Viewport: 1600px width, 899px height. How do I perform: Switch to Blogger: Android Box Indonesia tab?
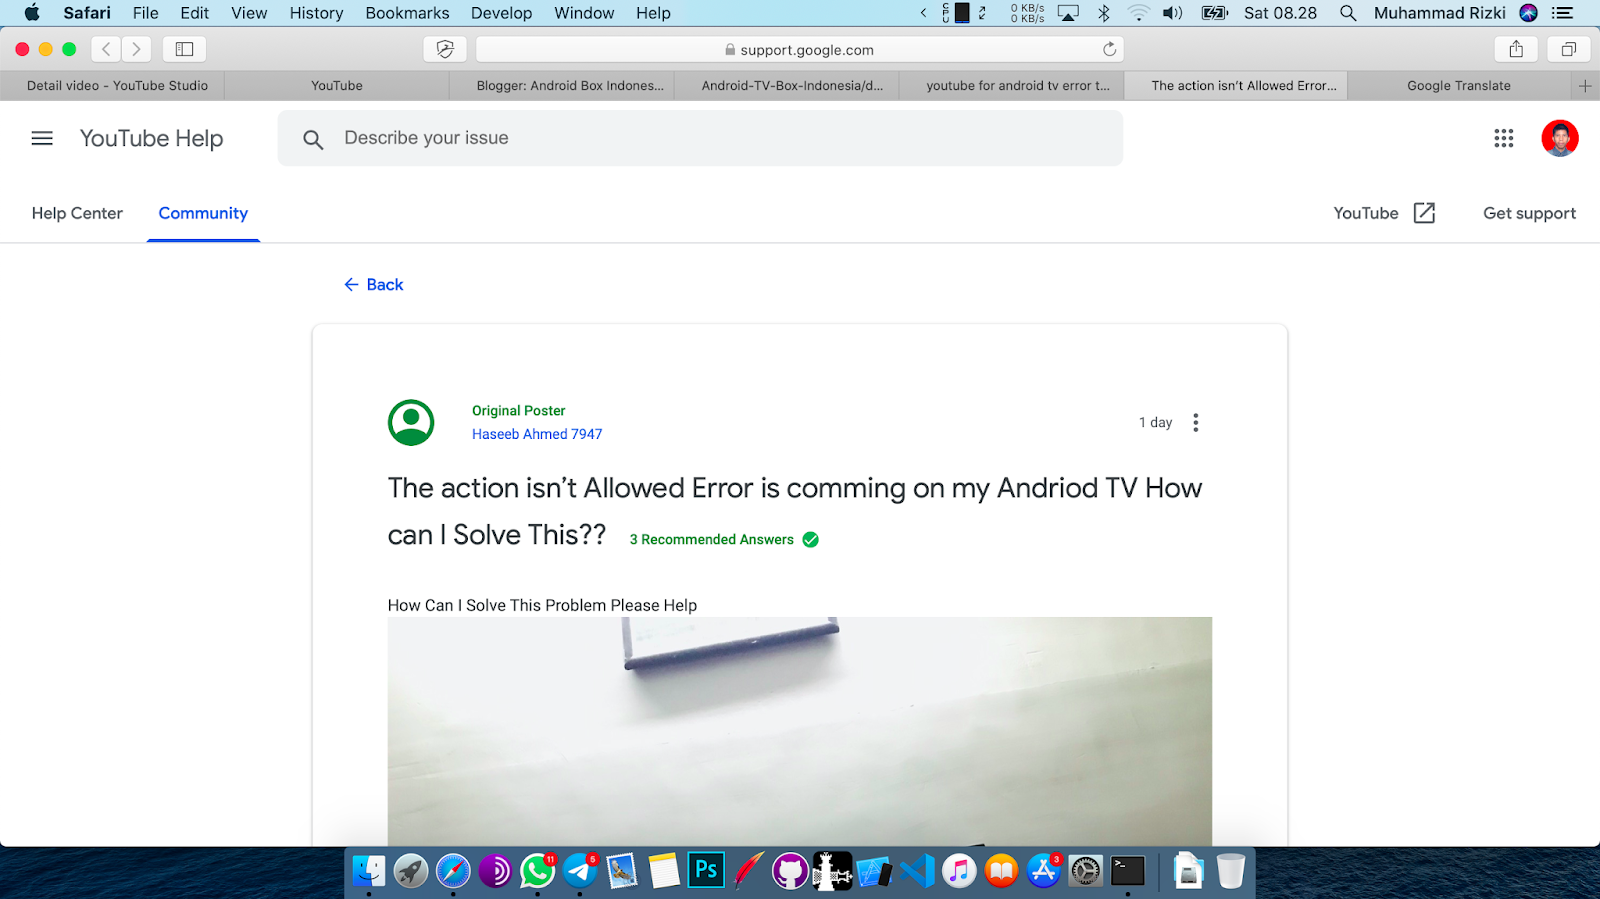point(562,86)
